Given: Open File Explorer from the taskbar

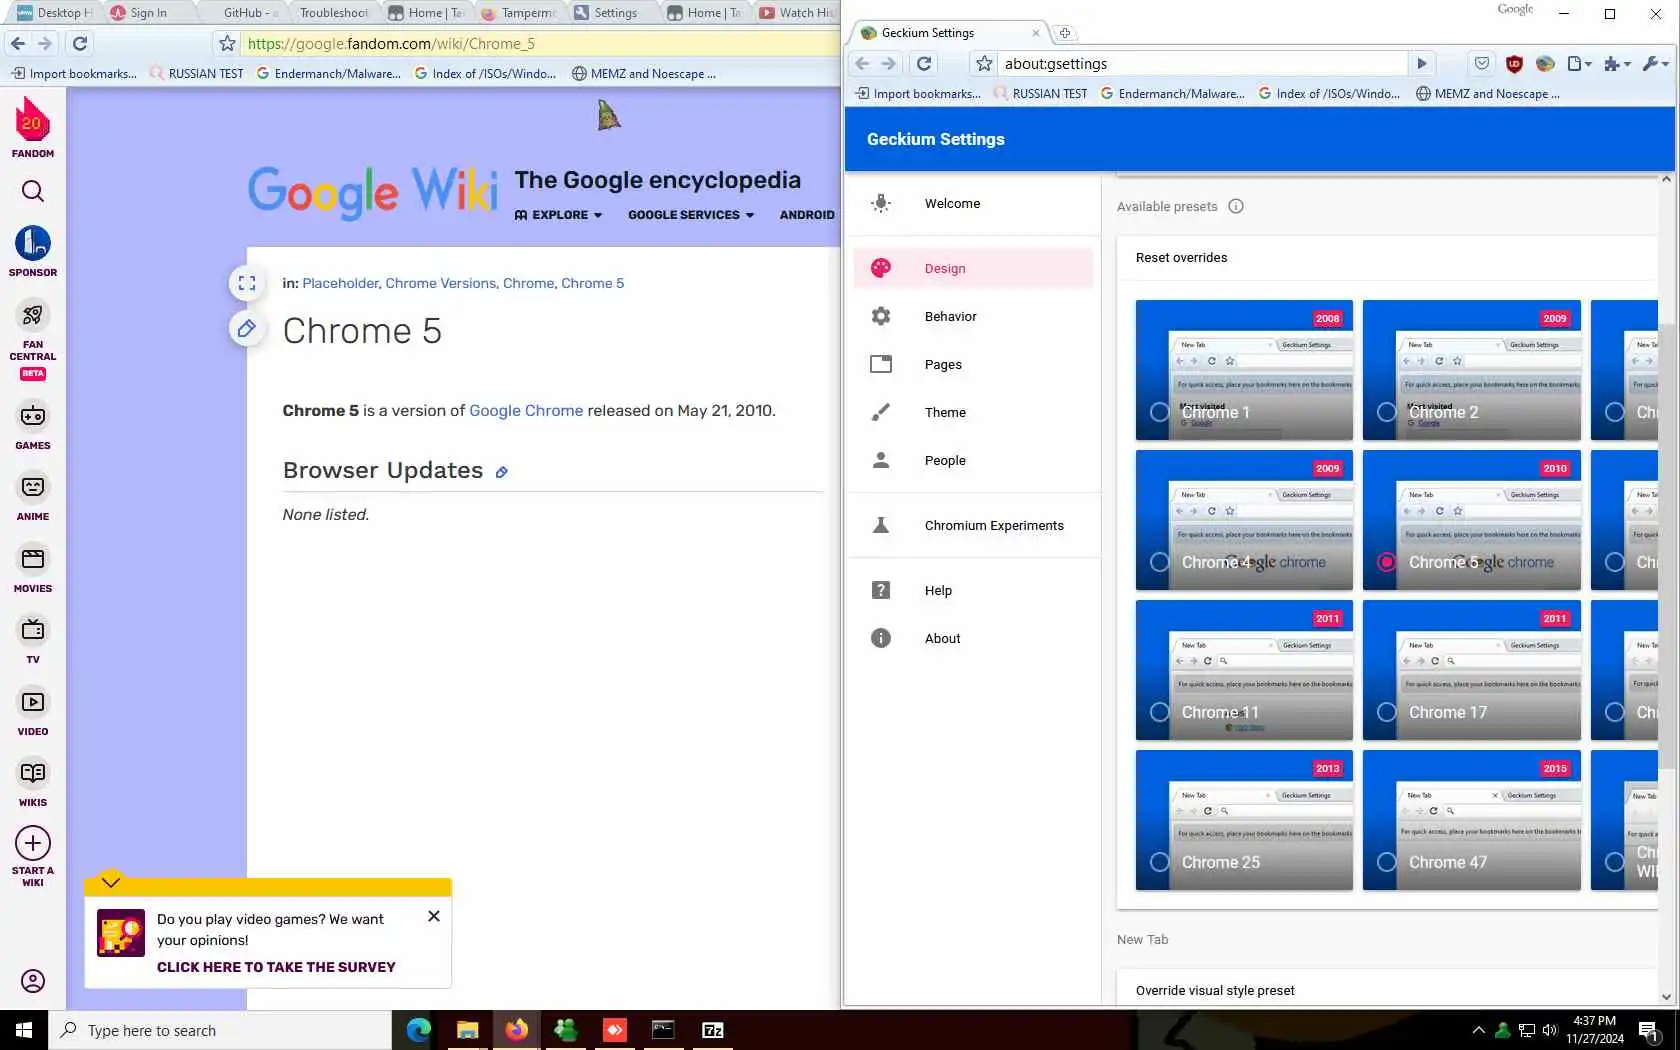Looking at the screenshot, I should pyautogui.click(x=467, y=1030).
